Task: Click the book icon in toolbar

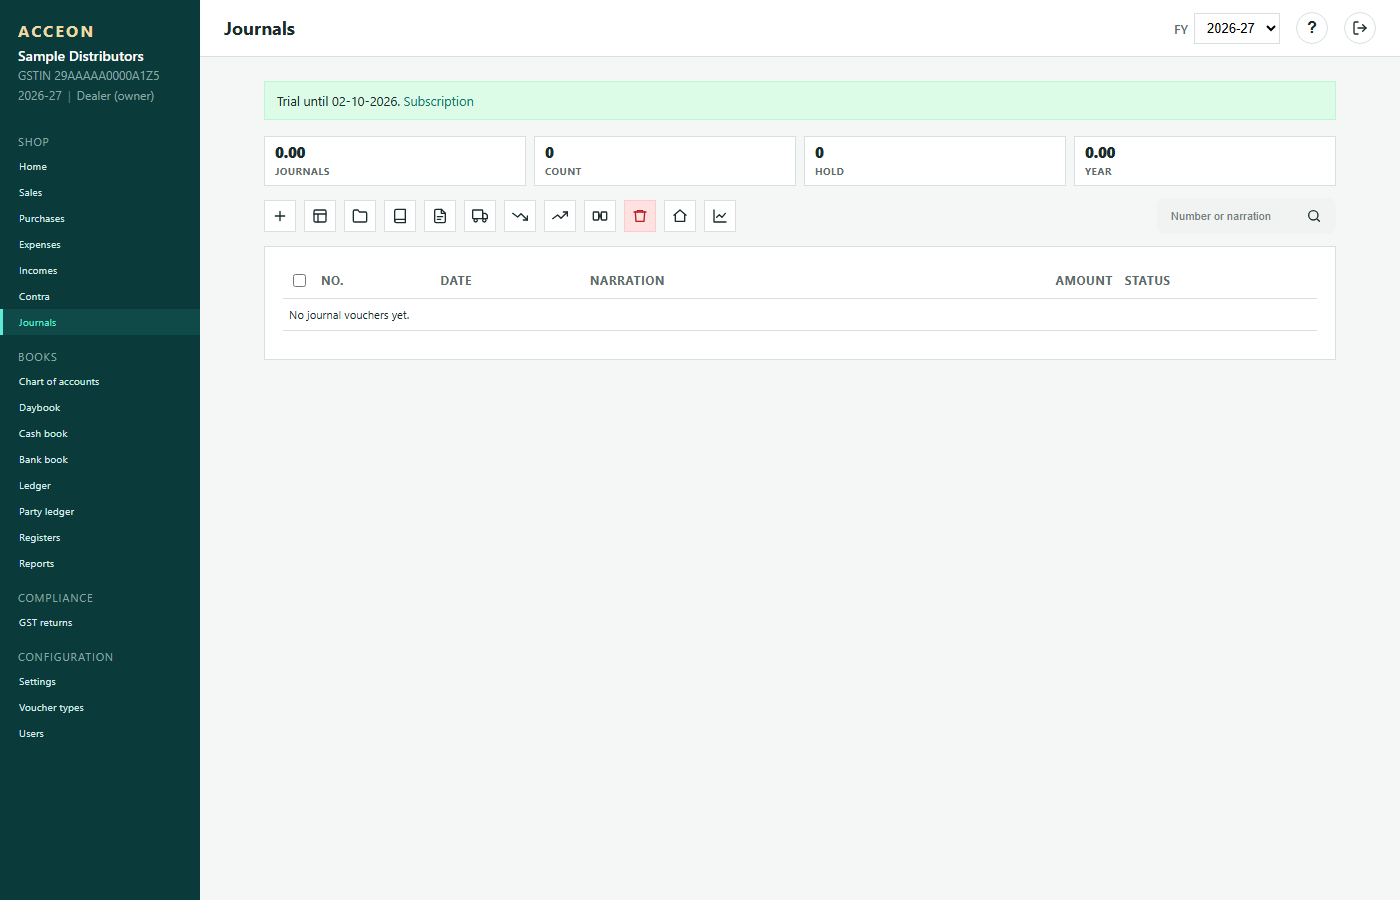Action: coord(400,216)
